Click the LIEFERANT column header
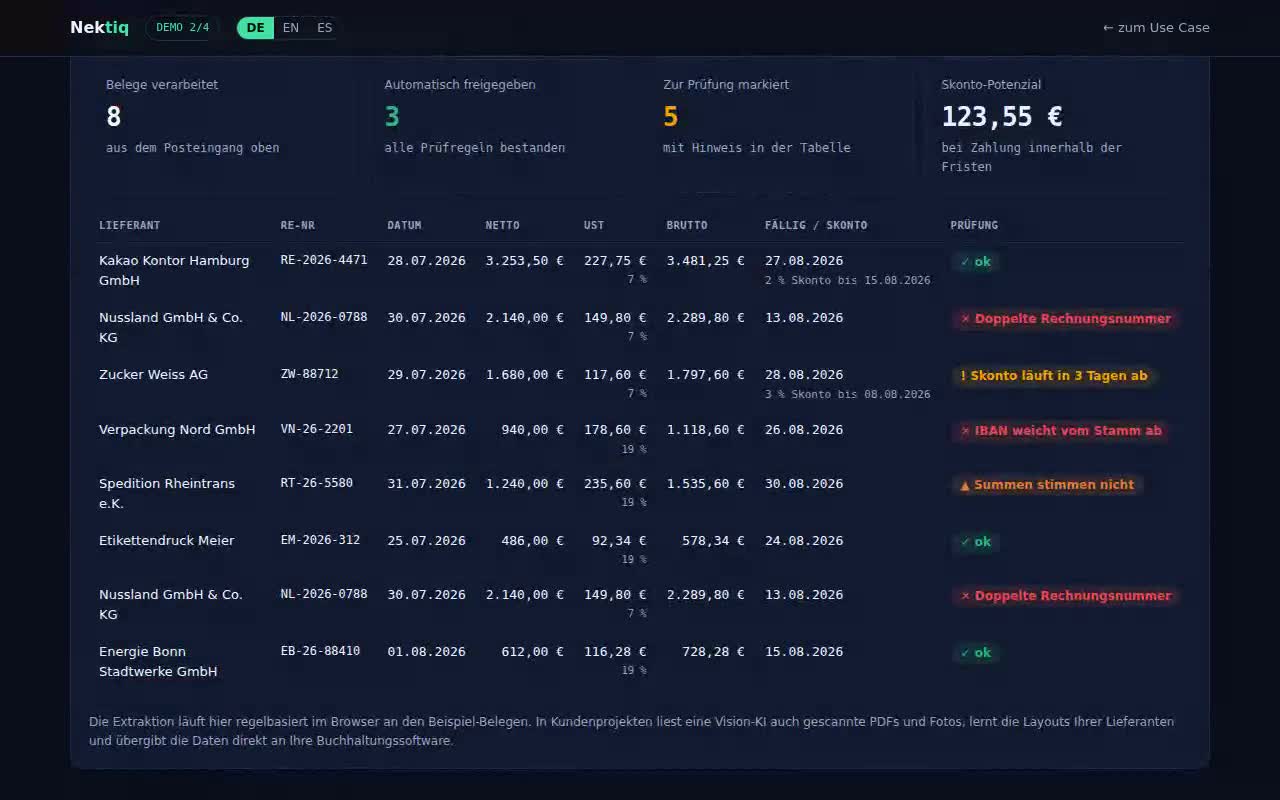 point(129,225)
